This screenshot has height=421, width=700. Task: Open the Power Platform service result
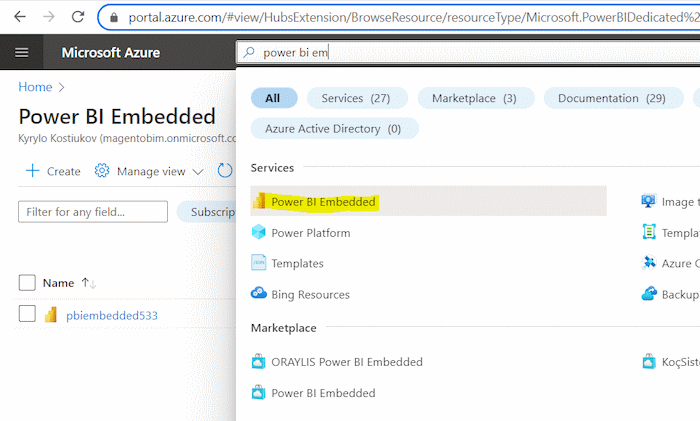pyautogui.click(x=311, y=233)
